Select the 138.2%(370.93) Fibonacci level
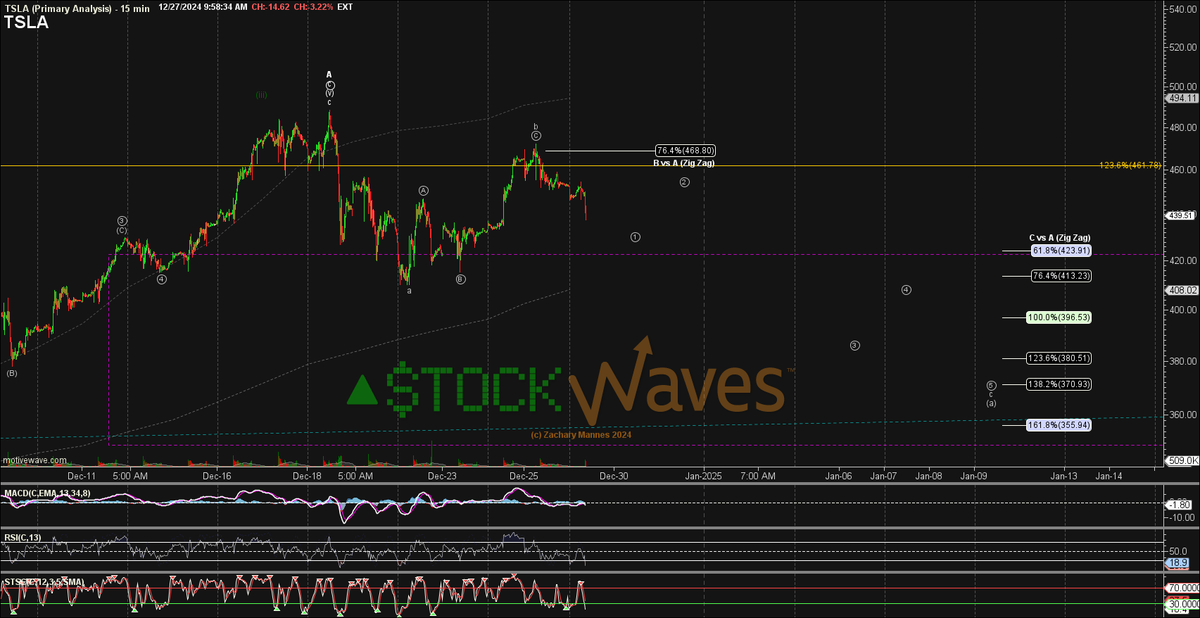The width and height of the screenshot is (1200, 618). coord(1058,384)
